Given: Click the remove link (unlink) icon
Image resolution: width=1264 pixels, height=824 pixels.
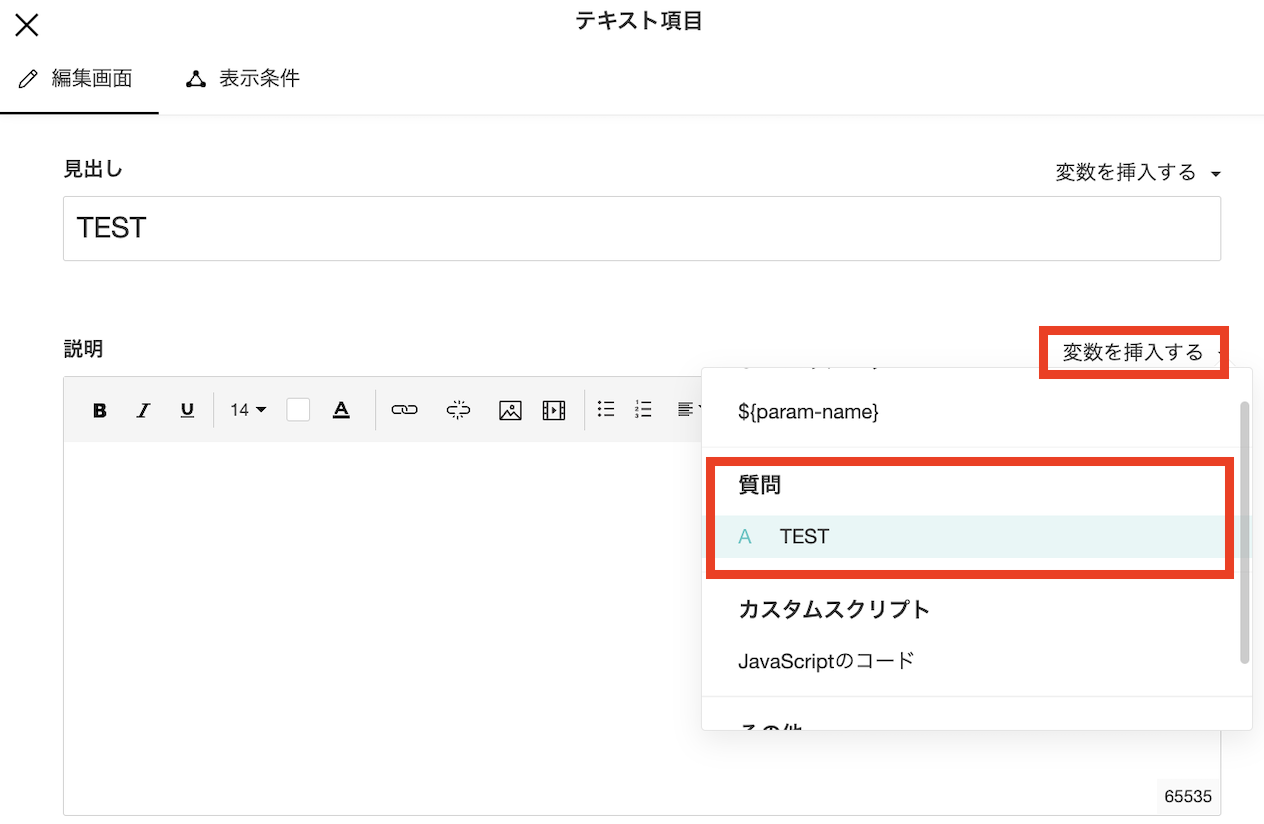Looking at the screenshot, I should (x=458, y=410).
